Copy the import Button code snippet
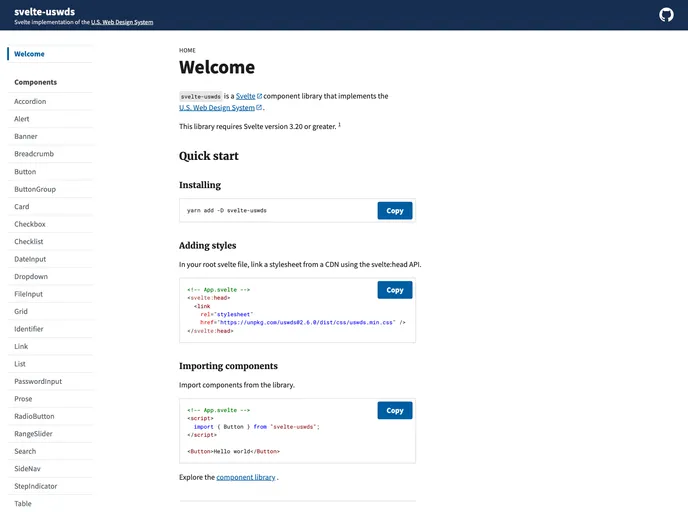 (x=394, y=411)
